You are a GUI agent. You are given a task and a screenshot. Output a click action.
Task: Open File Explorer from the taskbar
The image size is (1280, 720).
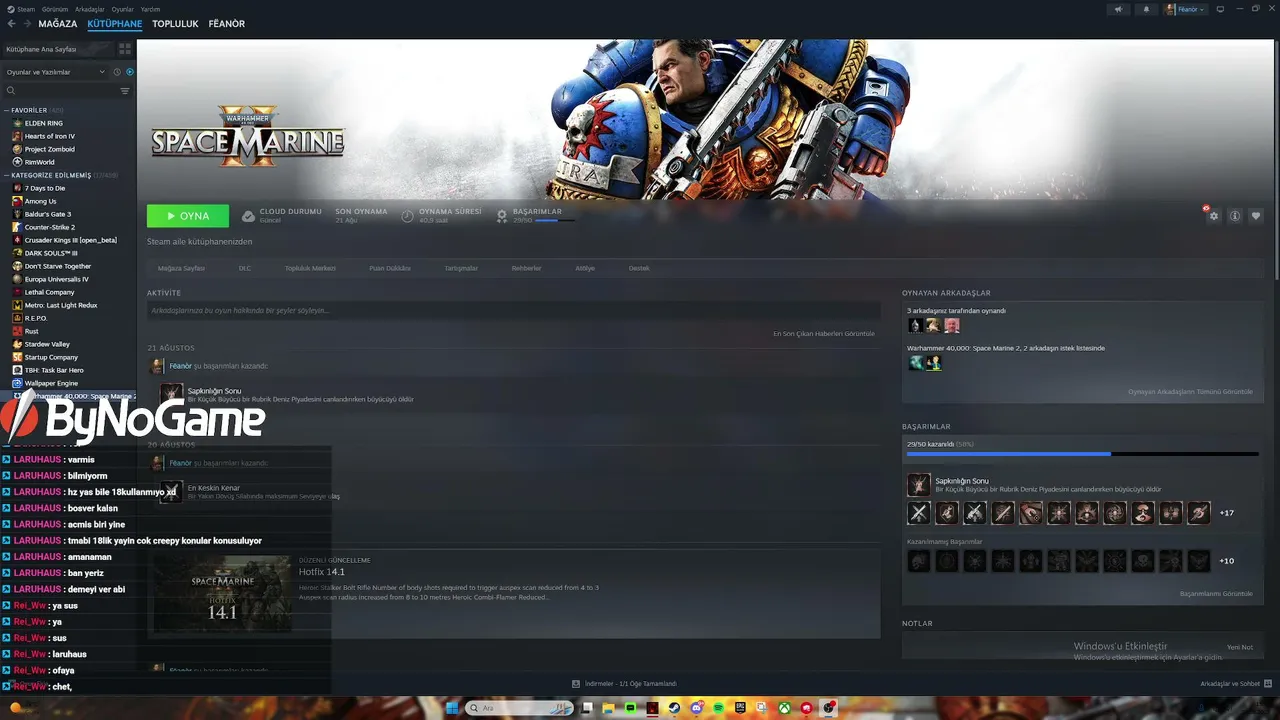pyautogui.click(x=608, y=708)
